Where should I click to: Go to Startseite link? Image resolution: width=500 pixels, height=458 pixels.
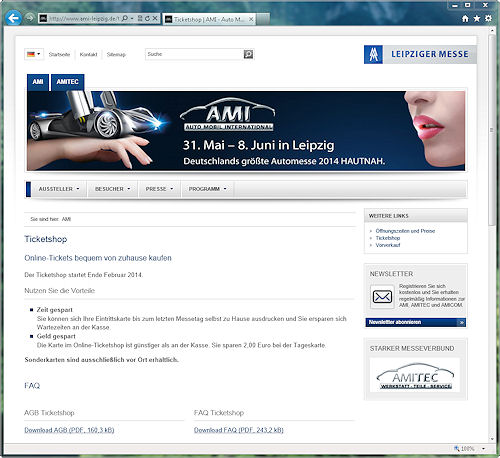click(x=59, y=54)
